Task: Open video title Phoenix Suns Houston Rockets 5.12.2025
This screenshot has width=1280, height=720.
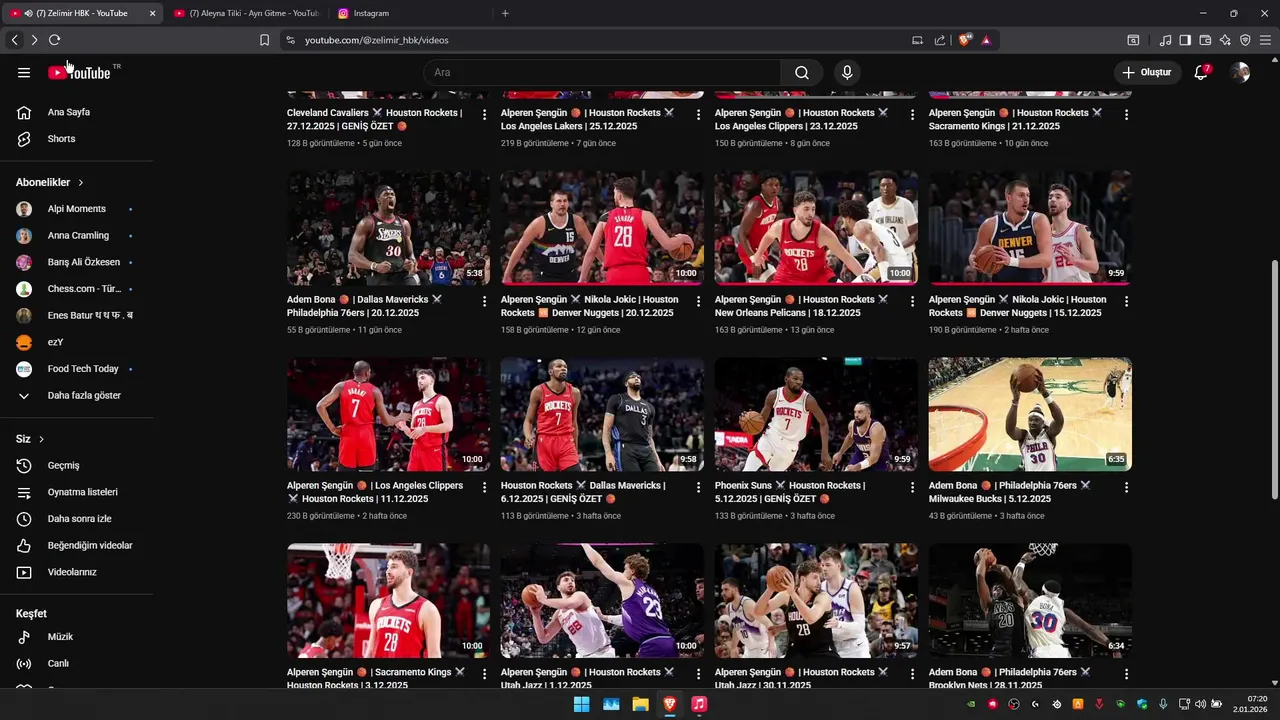Action: [790, 492]
